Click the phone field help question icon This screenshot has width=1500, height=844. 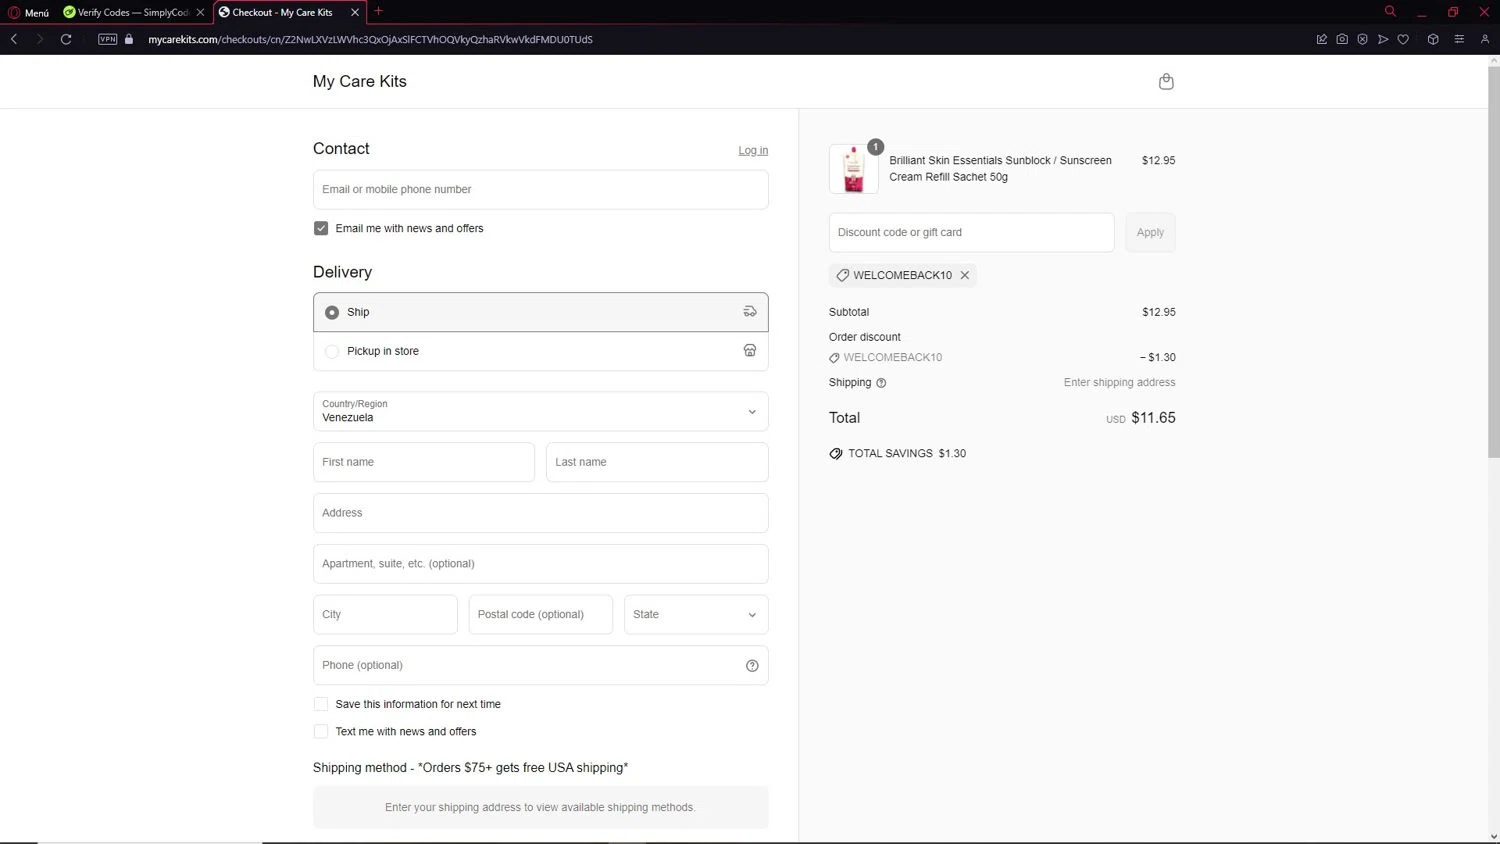tap(752, 666)
